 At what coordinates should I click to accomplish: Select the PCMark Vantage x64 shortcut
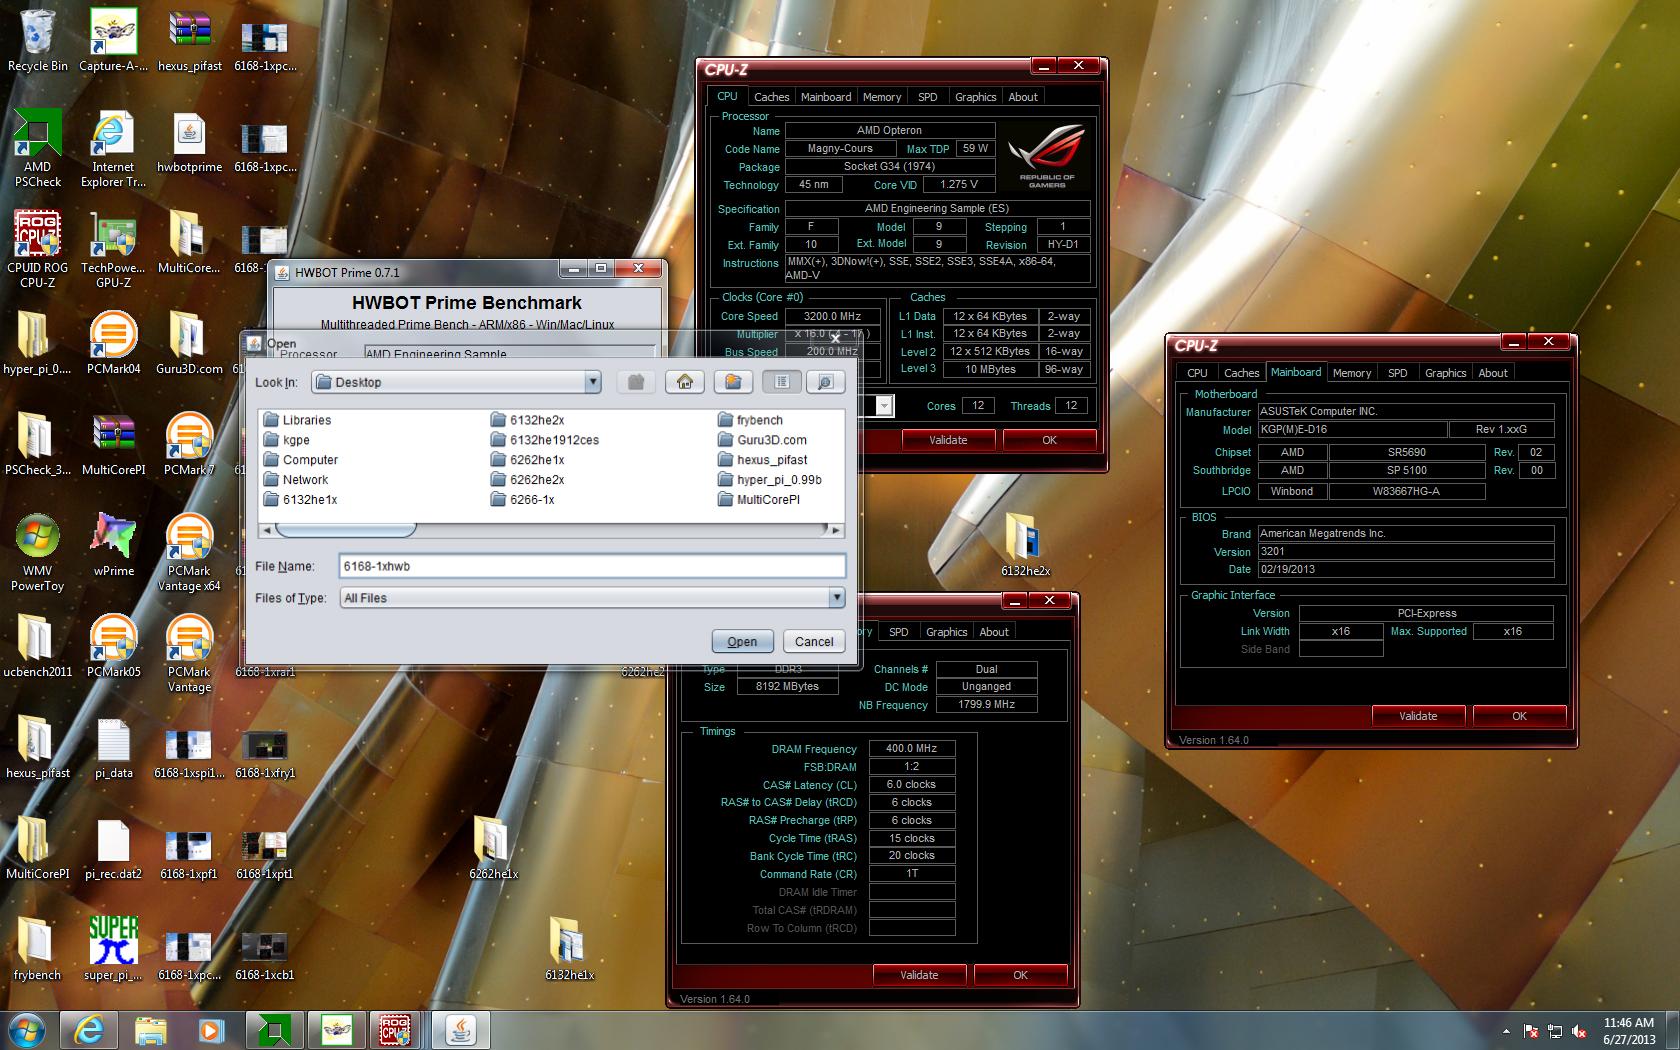point(189,552)
